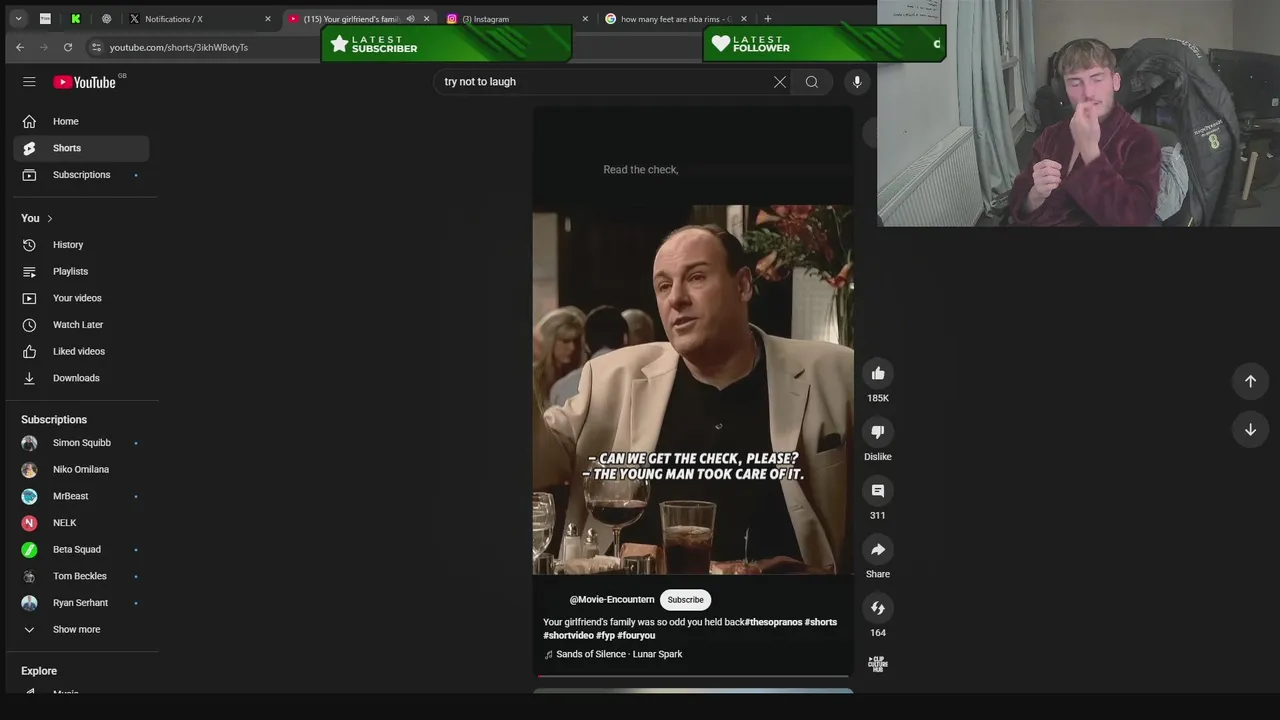The image size is (1280, 720).
Task: Switch to the nba rims Google tab
Action: (676, 19)
